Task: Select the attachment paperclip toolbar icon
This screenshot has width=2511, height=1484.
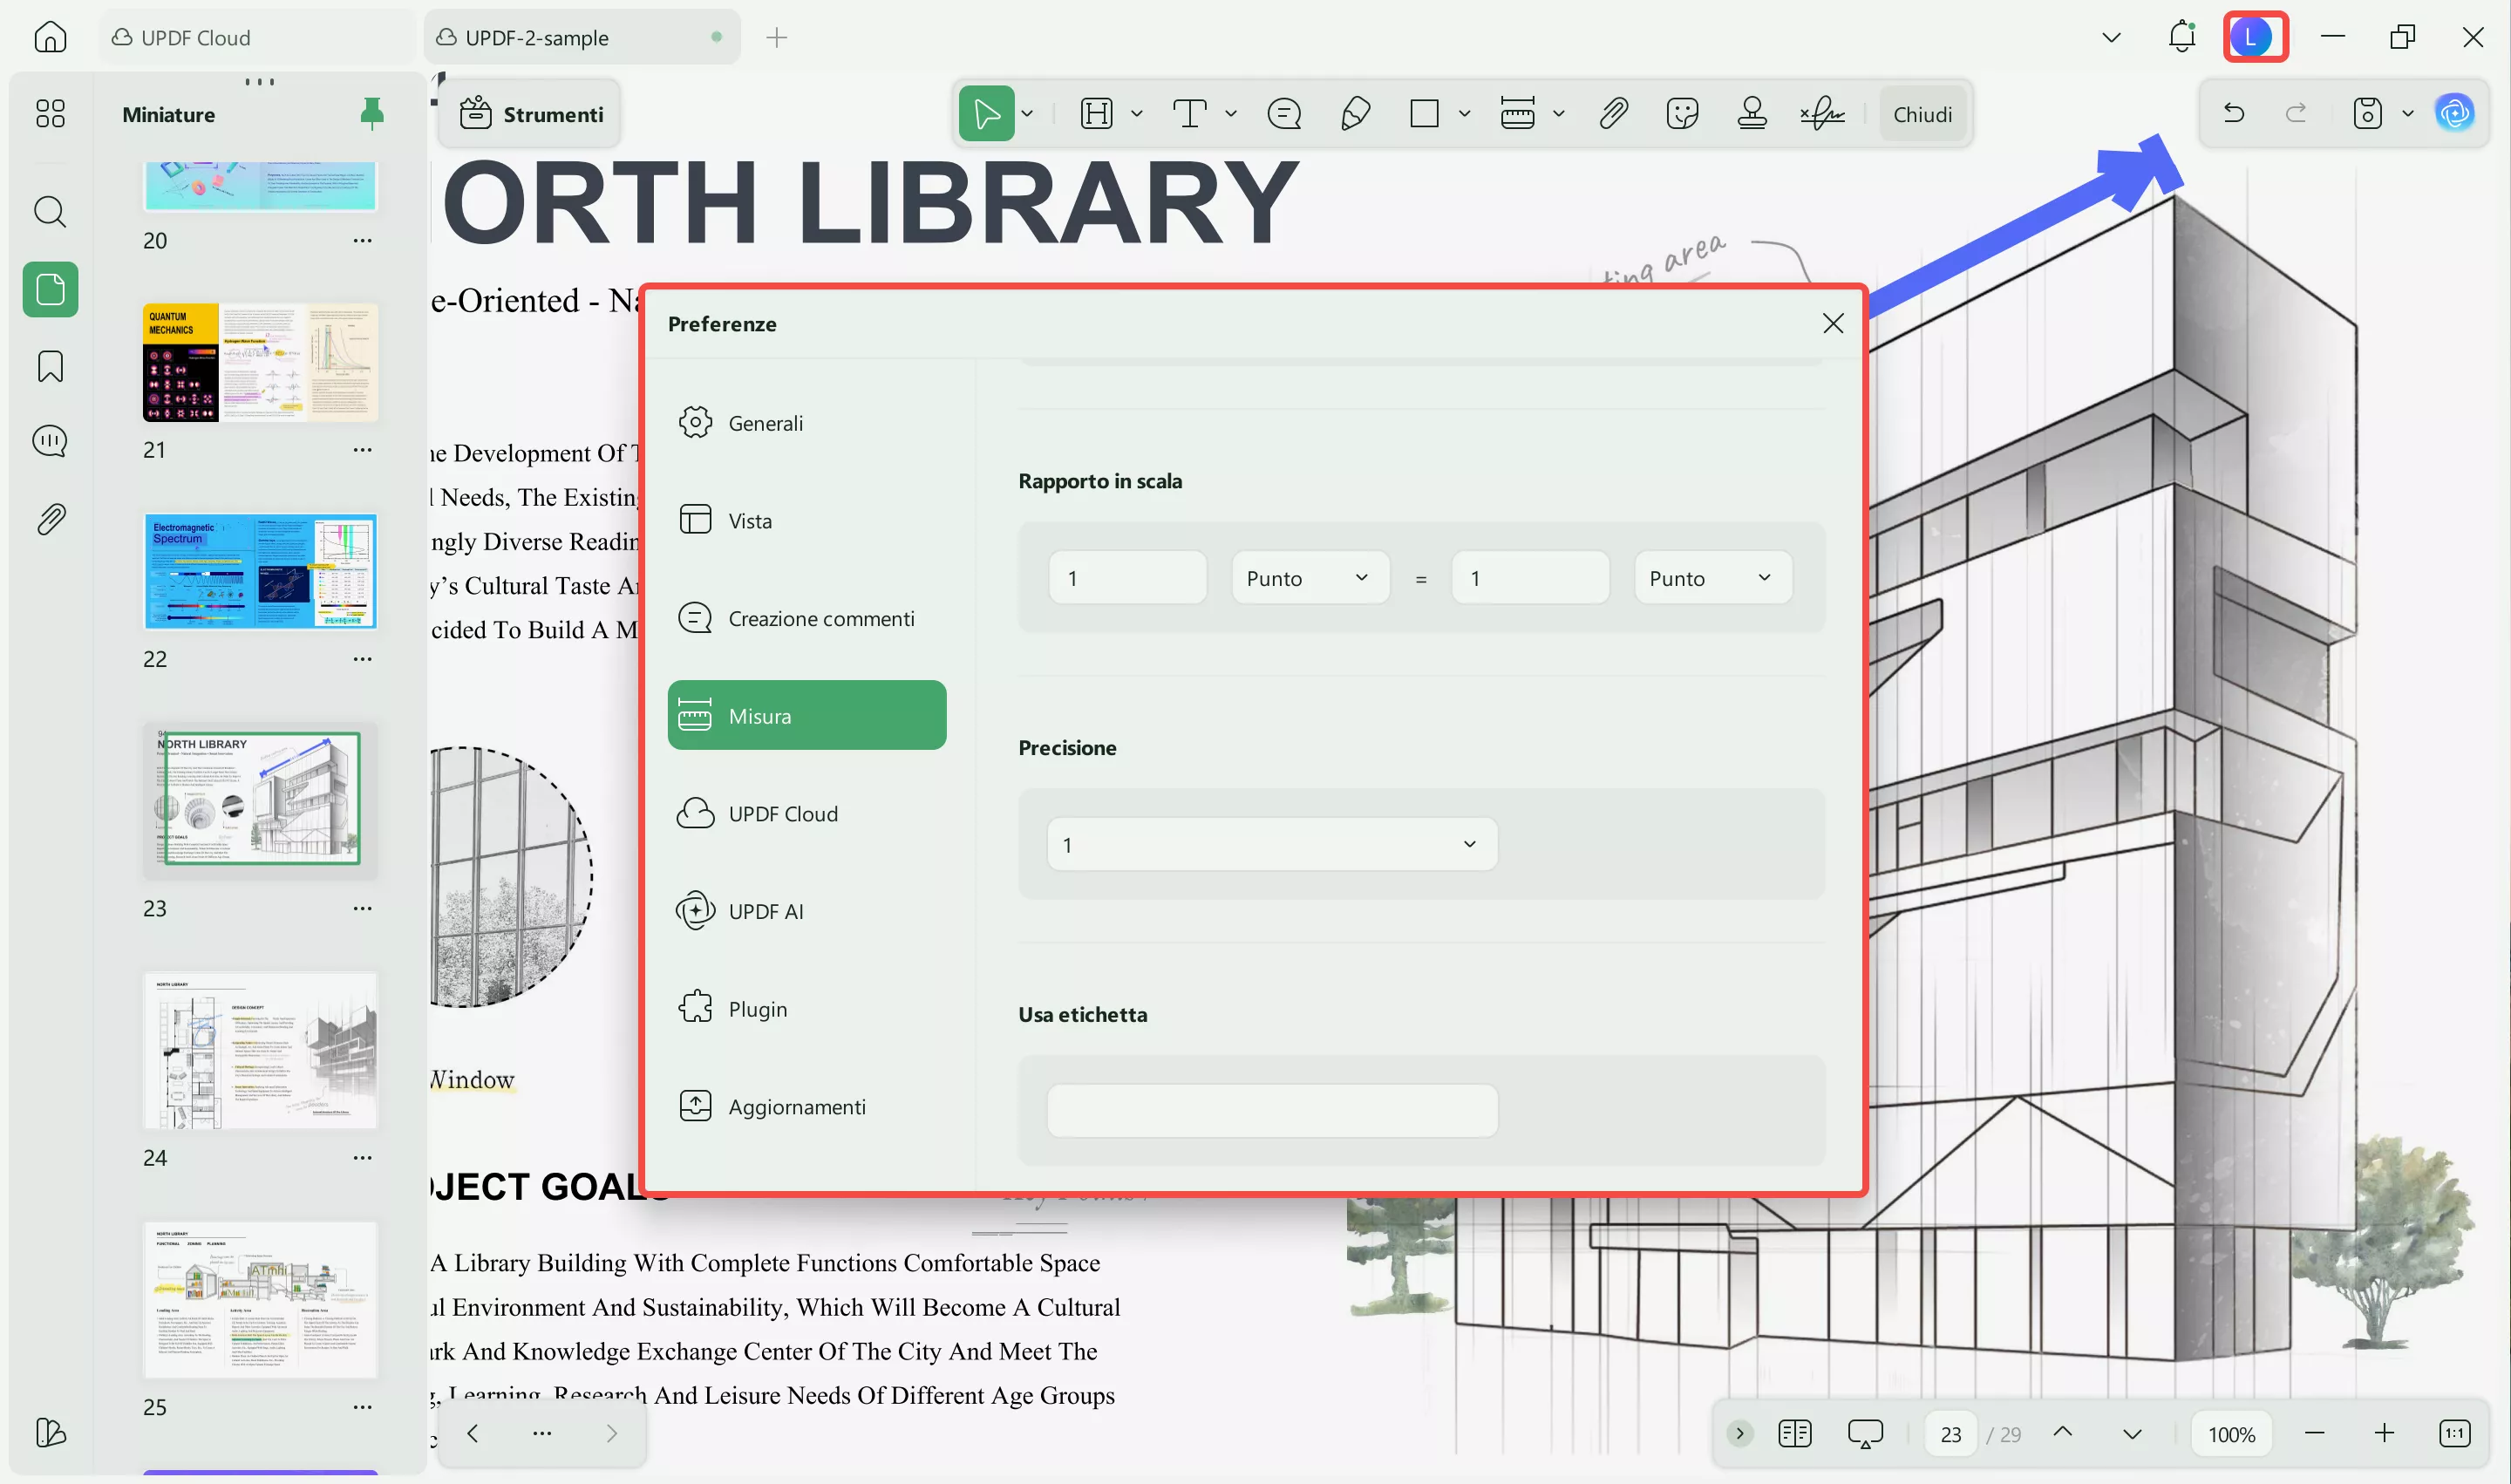Action: click(1613, 114)
